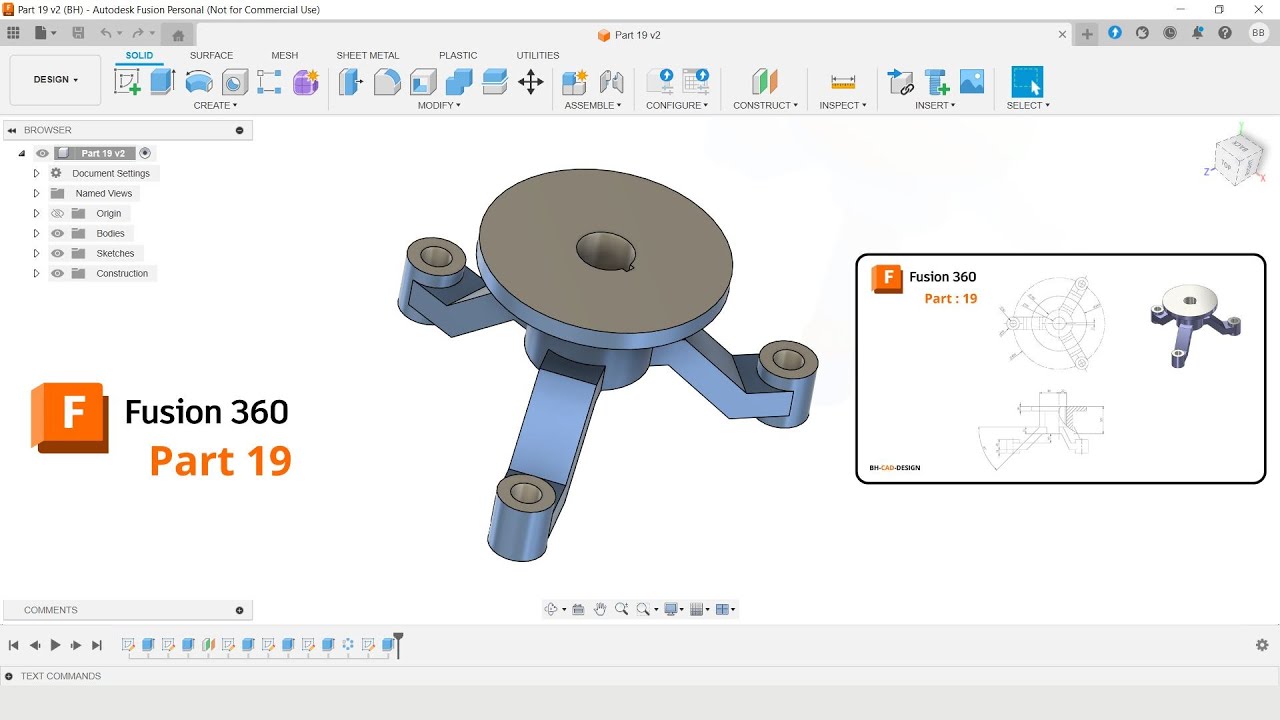Open the Help question mark icon

(x=1225, y=33)
